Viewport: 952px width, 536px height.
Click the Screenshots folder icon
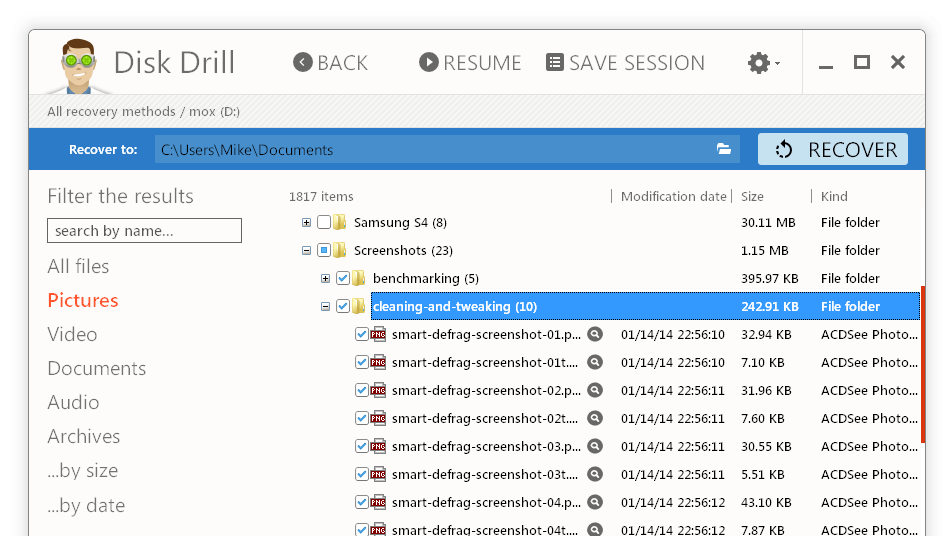[340, 250]
